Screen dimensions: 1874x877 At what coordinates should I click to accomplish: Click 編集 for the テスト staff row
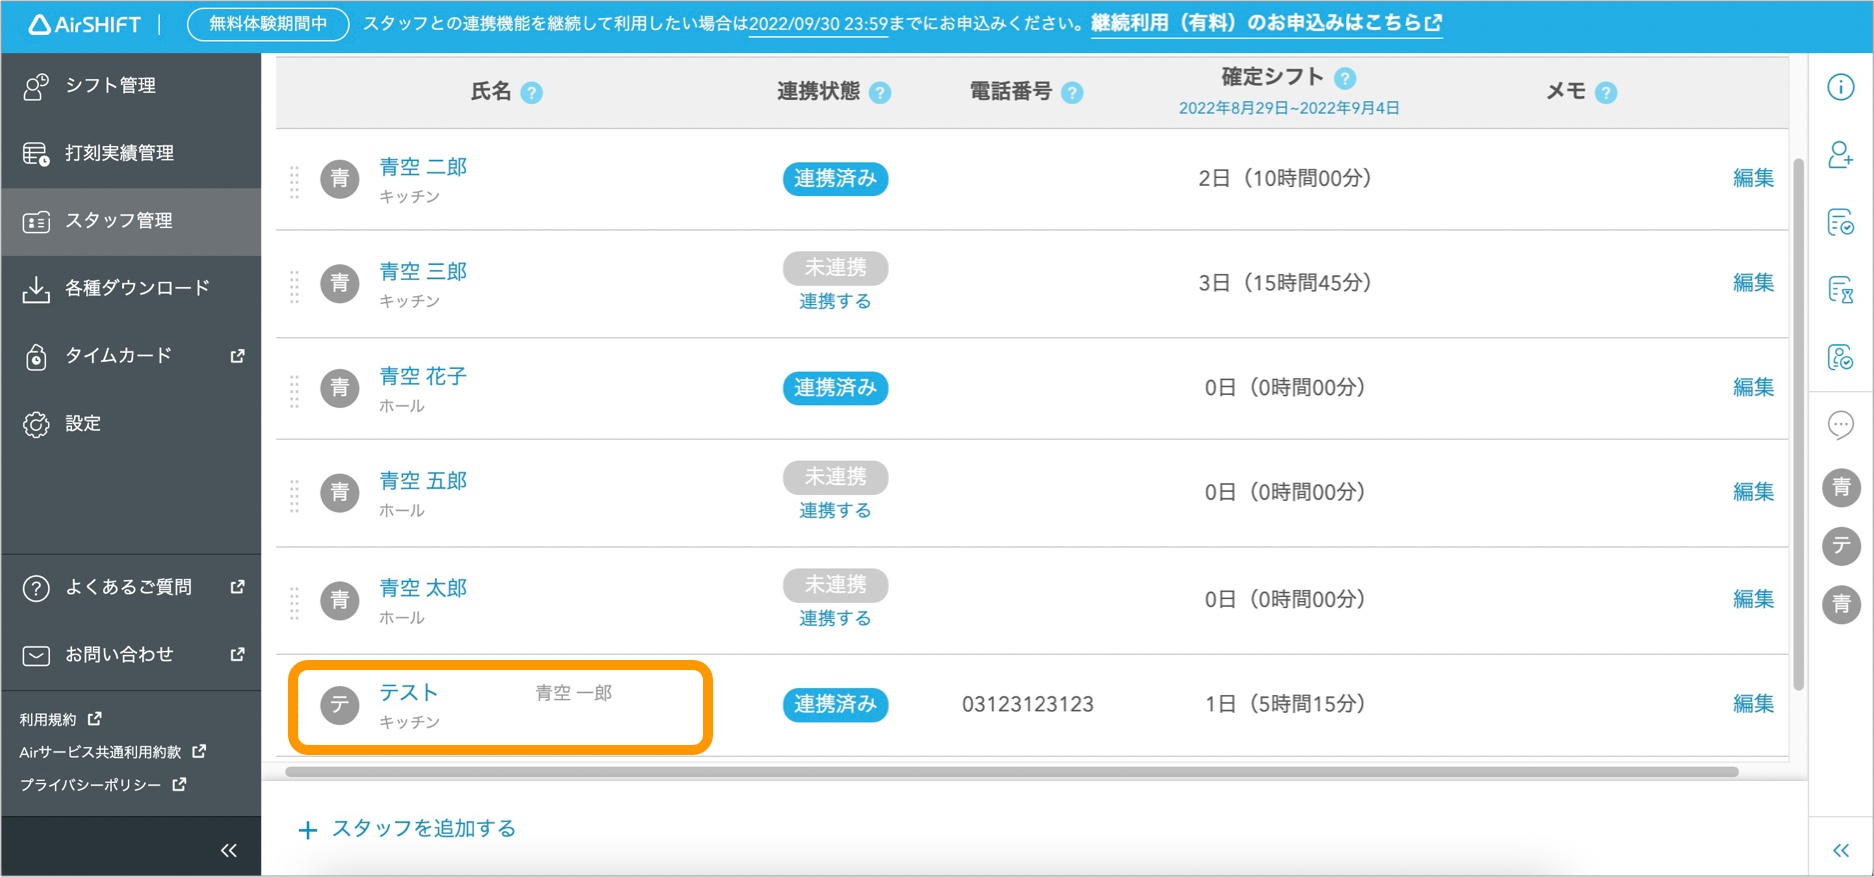1752,704
